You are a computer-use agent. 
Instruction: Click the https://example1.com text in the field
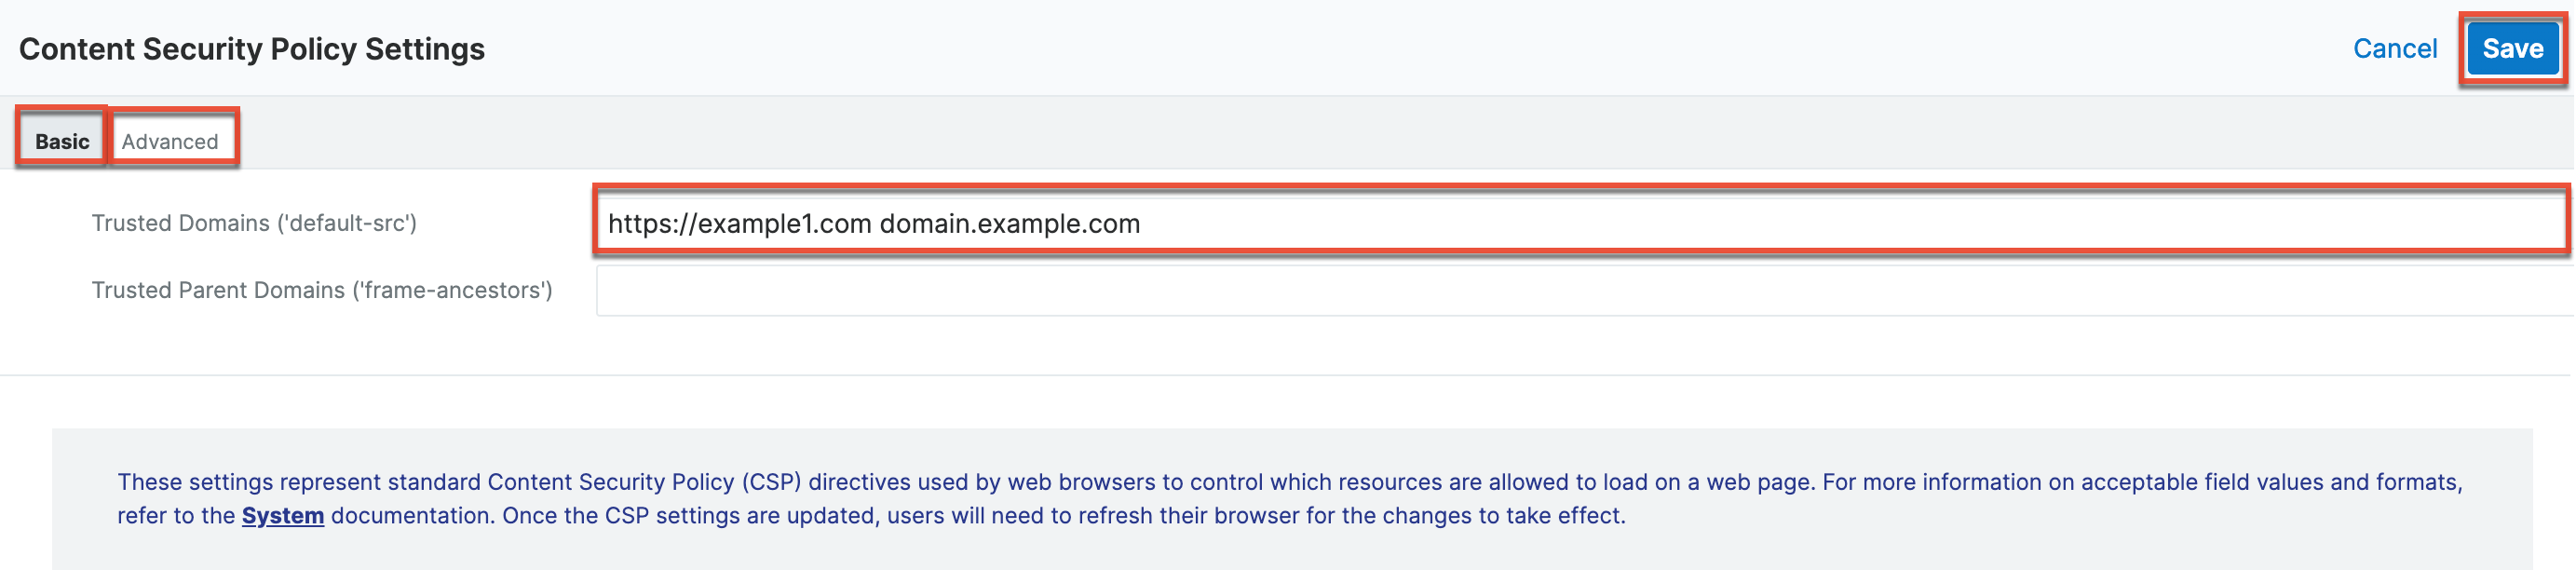point(739,223)
